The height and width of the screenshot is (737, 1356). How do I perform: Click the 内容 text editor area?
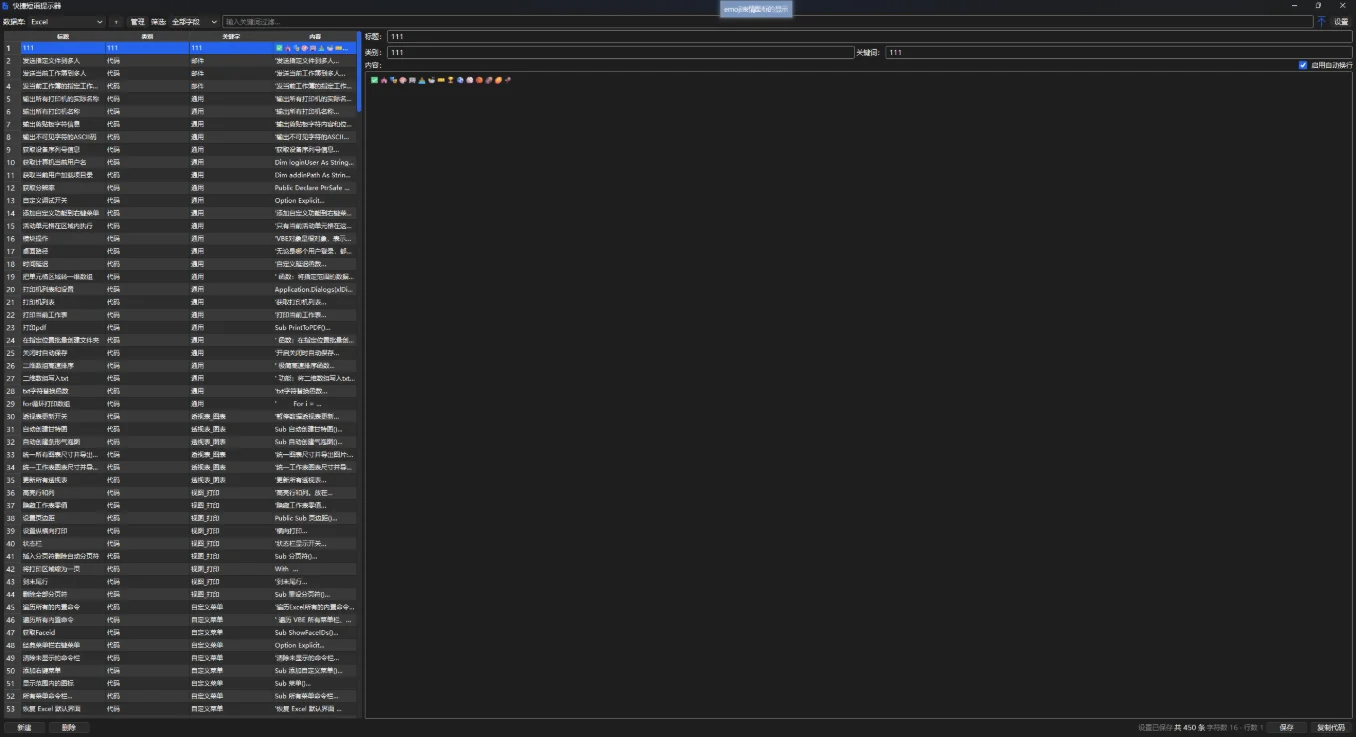(858, 395)
